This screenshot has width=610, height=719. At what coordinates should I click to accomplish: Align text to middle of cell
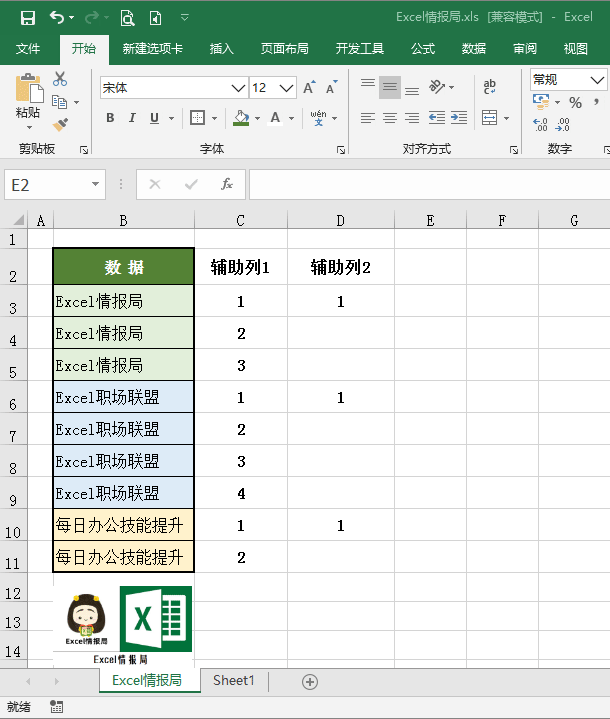tap(390, 87)
